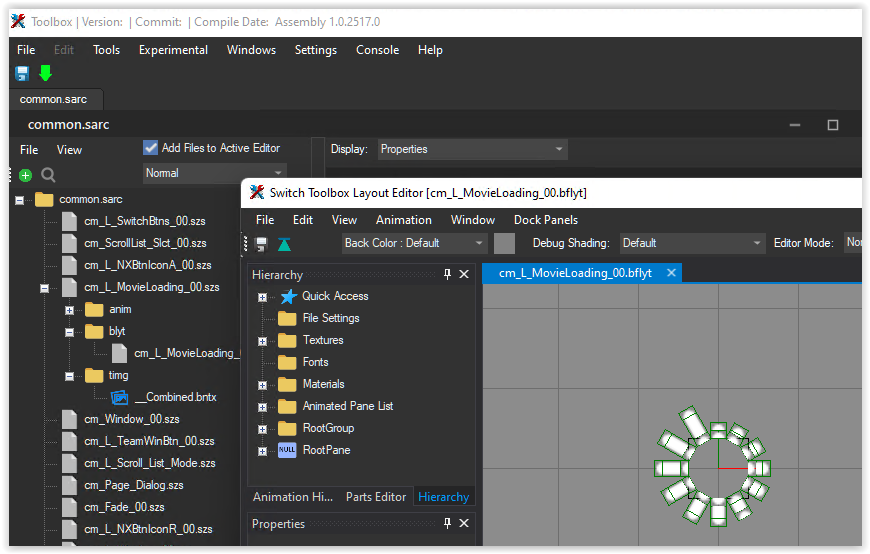The image size is (870, 554).
Task: Open the Tools menu in Toolbox
Action: [x=107, y=50]
